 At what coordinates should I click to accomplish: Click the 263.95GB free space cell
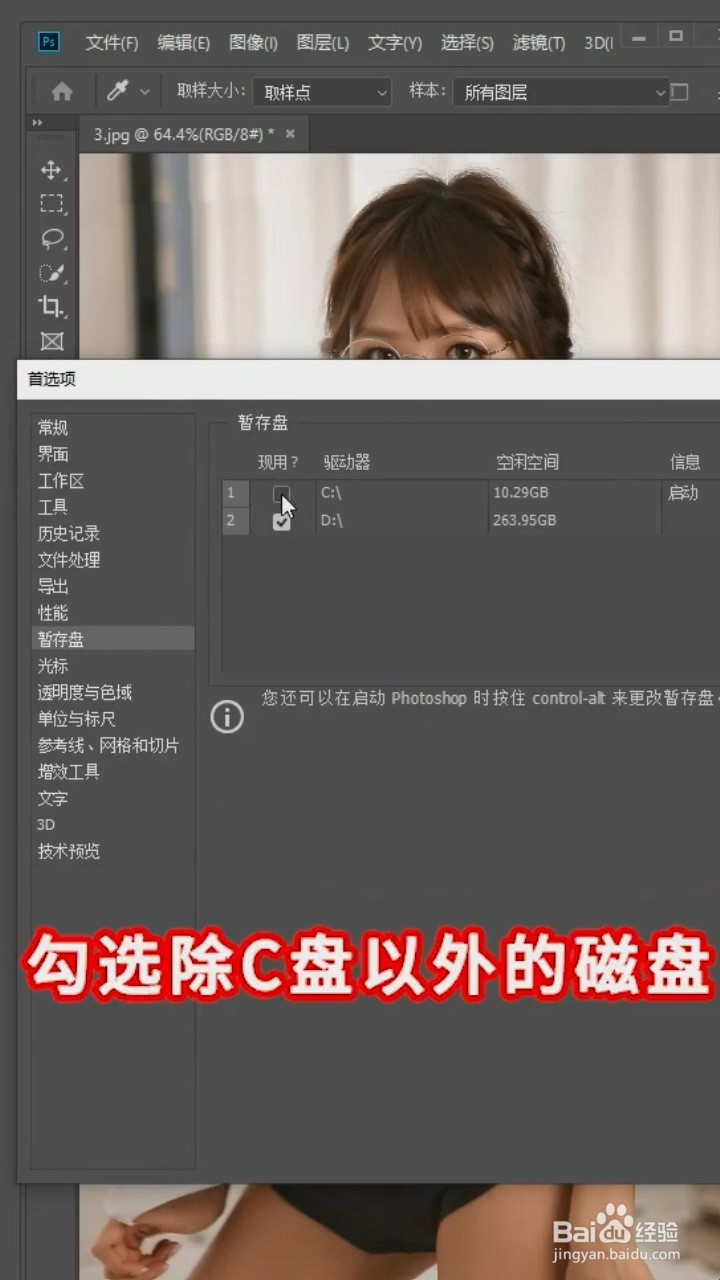click(574, 521)
